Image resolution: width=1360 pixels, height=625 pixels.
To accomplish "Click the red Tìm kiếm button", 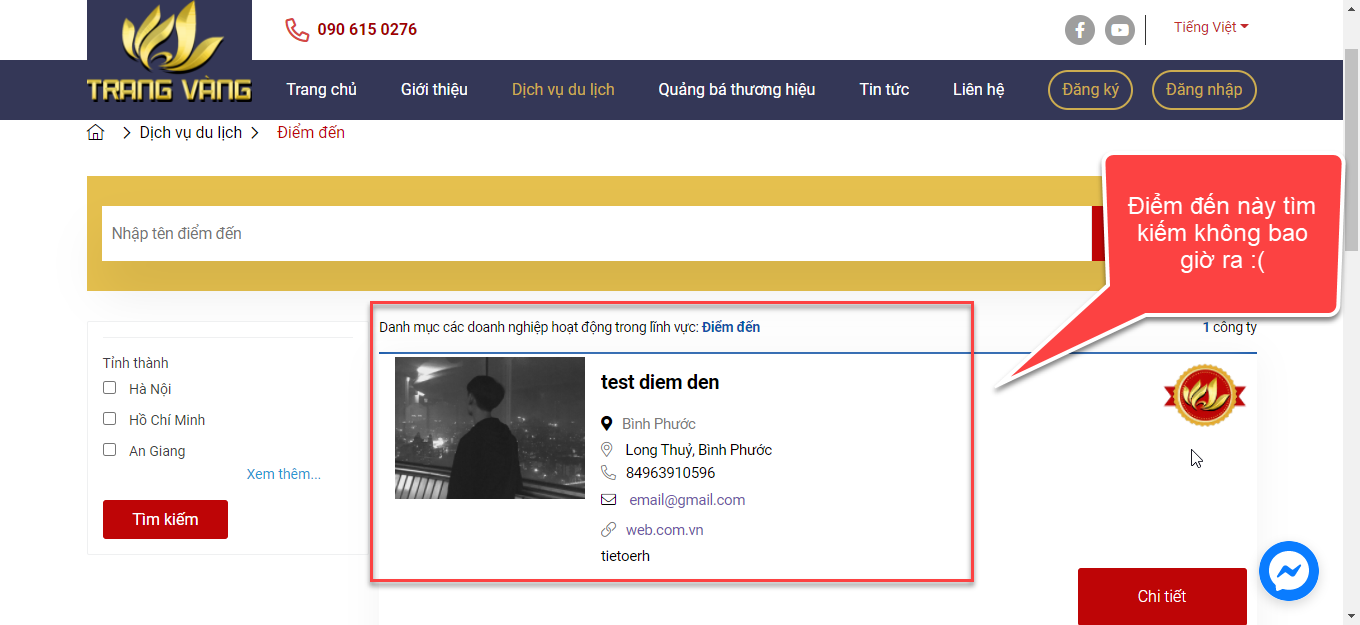I will (165, 519).
